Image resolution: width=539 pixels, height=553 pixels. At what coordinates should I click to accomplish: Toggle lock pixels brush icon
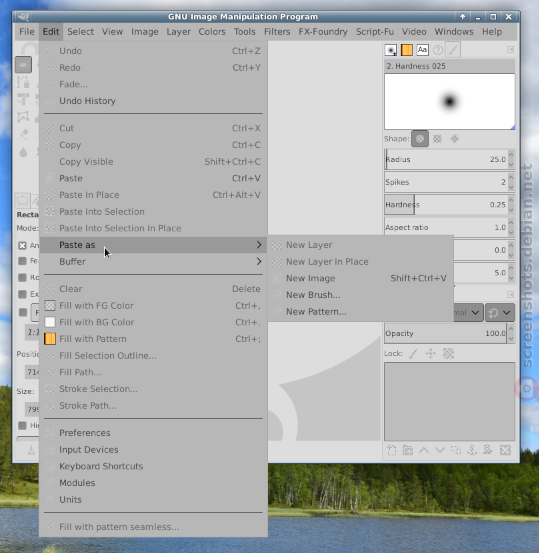(x=413, y=353)
